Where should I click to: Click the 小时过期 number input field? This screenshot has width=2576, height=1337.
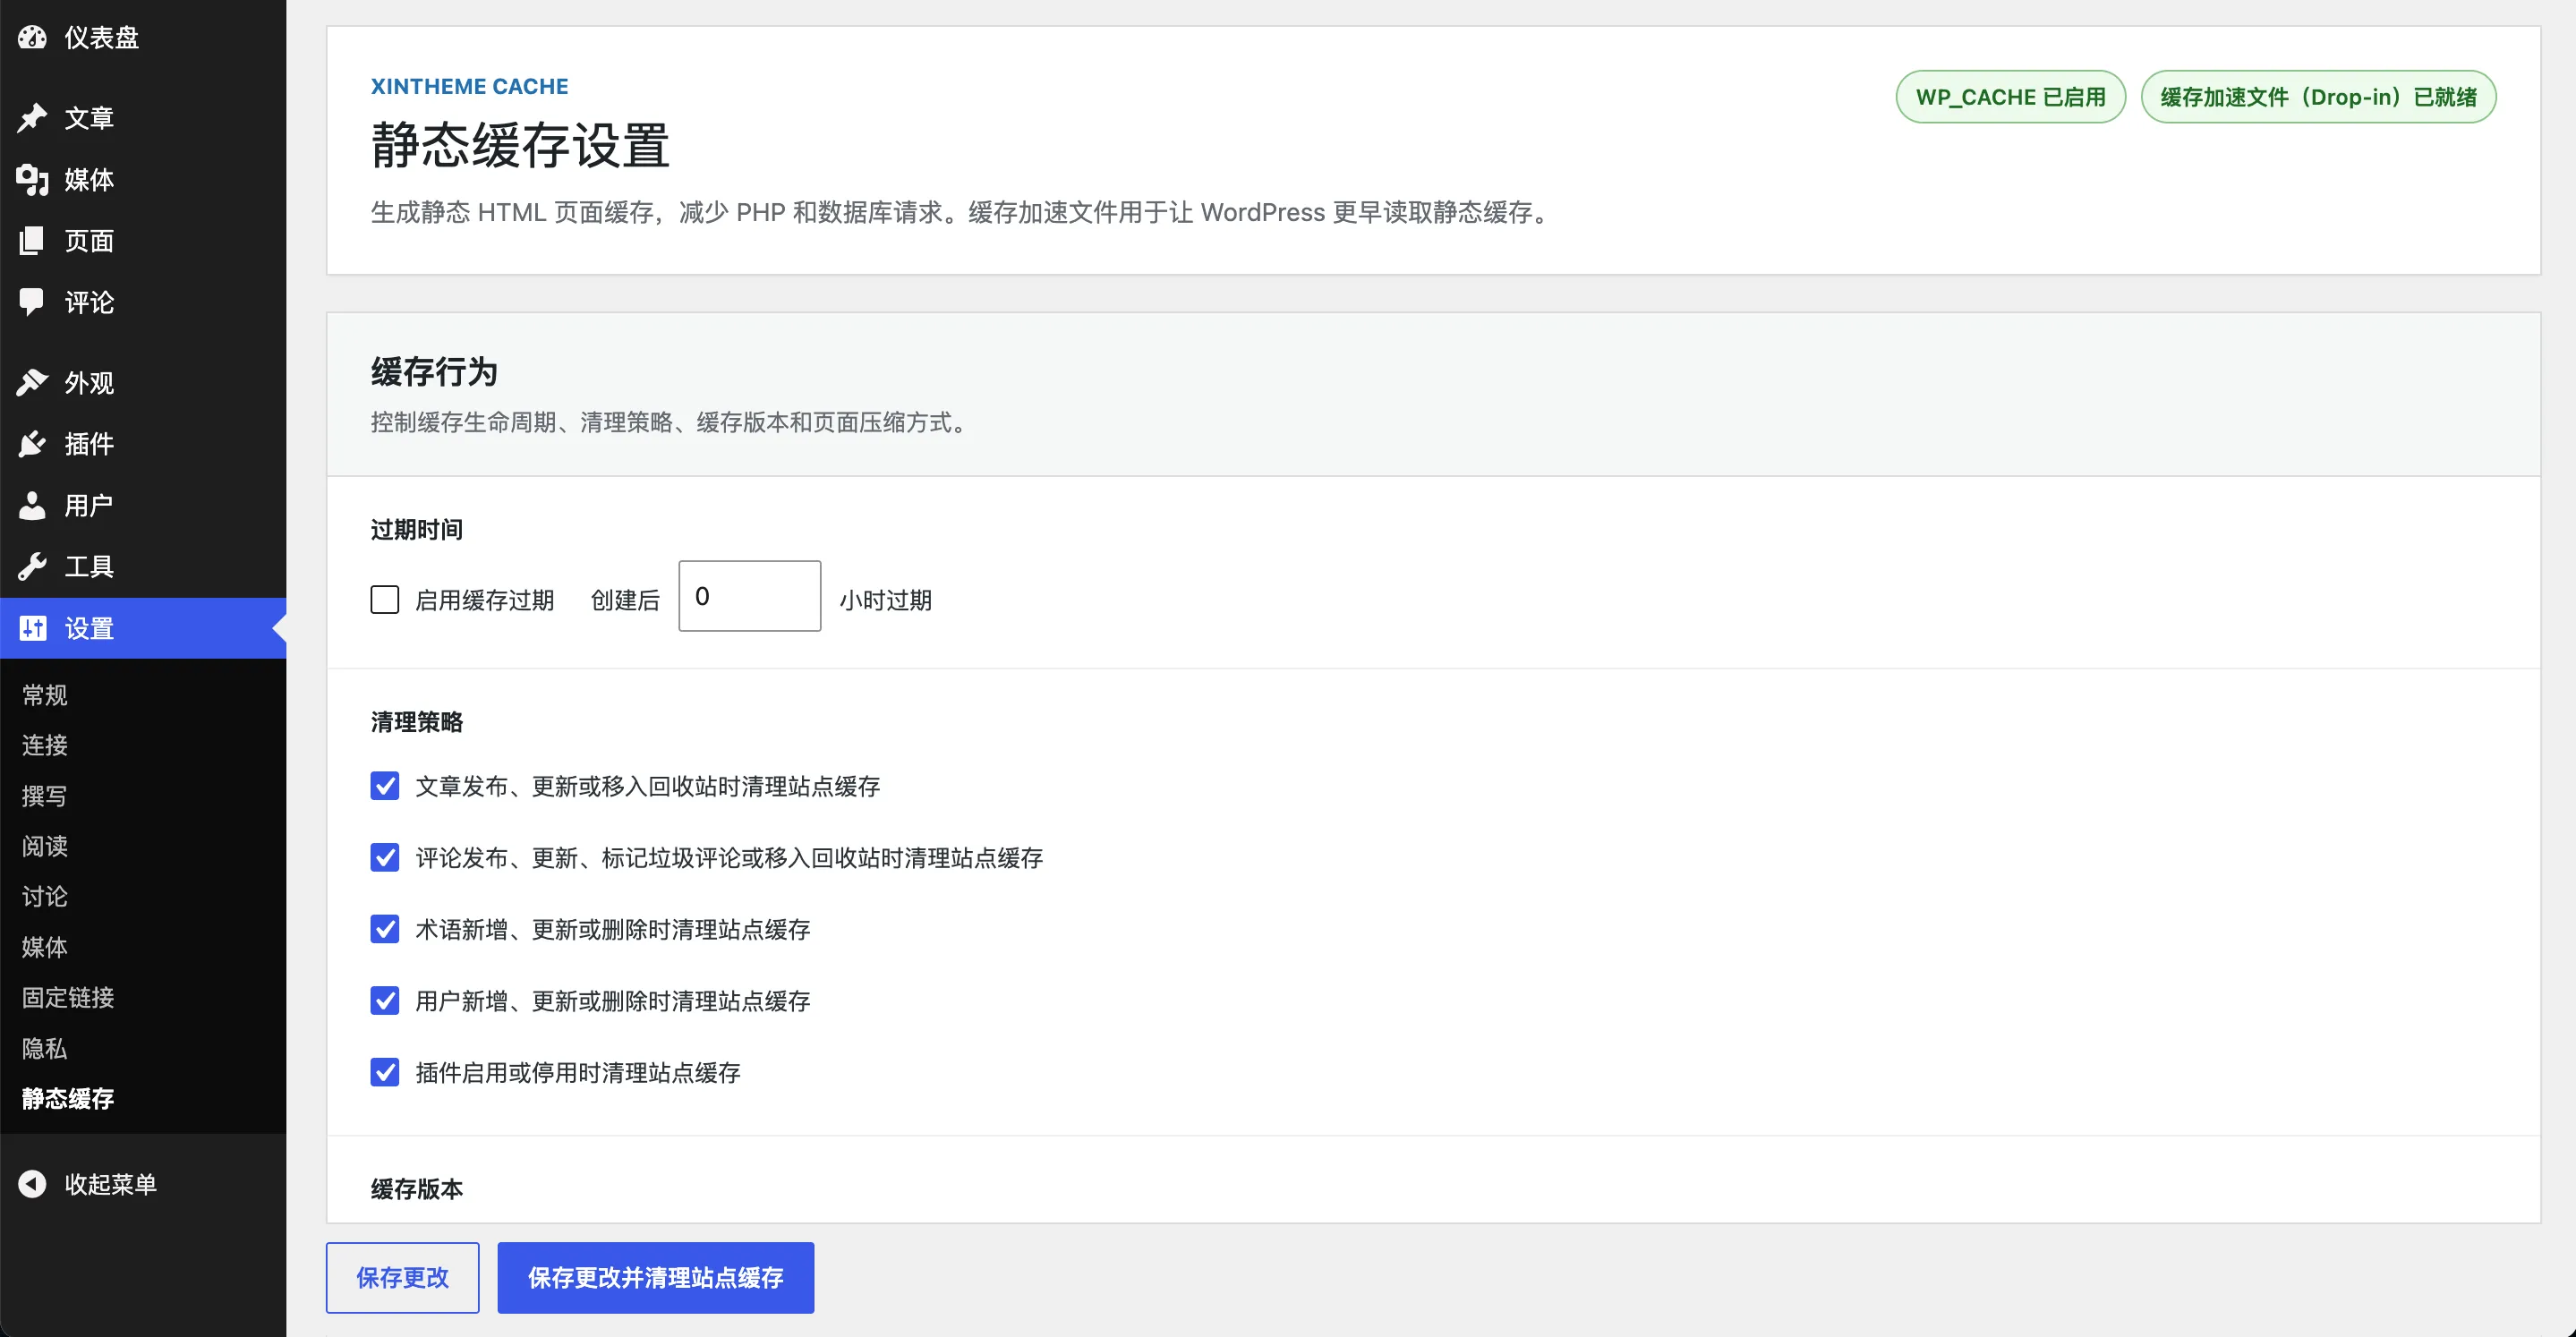(750, 596)
